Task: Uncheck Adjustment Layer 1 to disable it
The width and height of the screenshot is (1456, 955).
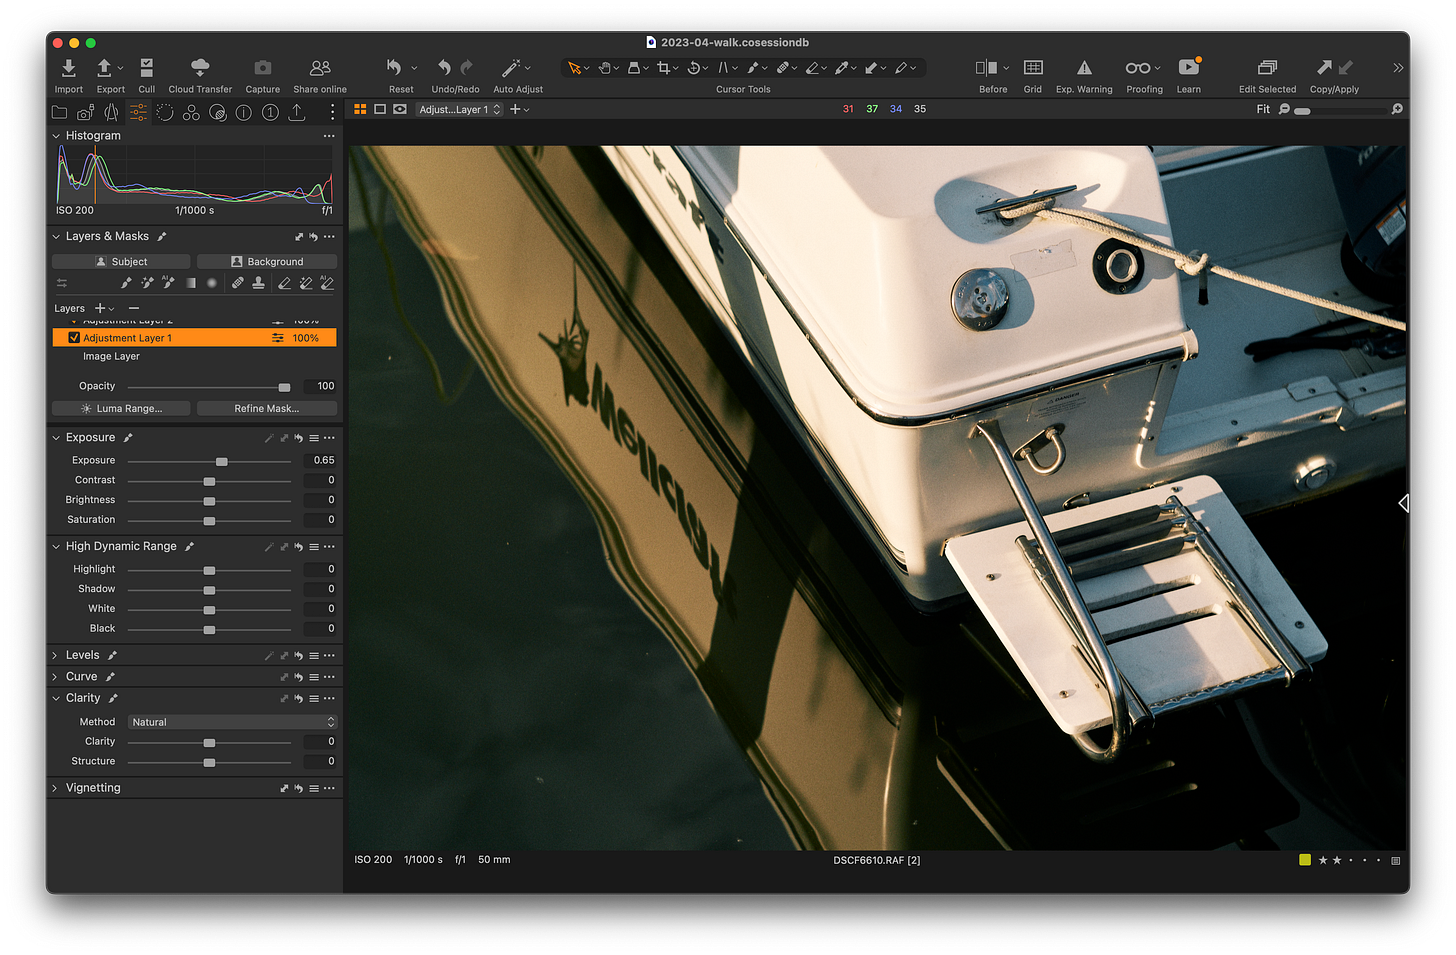Action: 74,338
